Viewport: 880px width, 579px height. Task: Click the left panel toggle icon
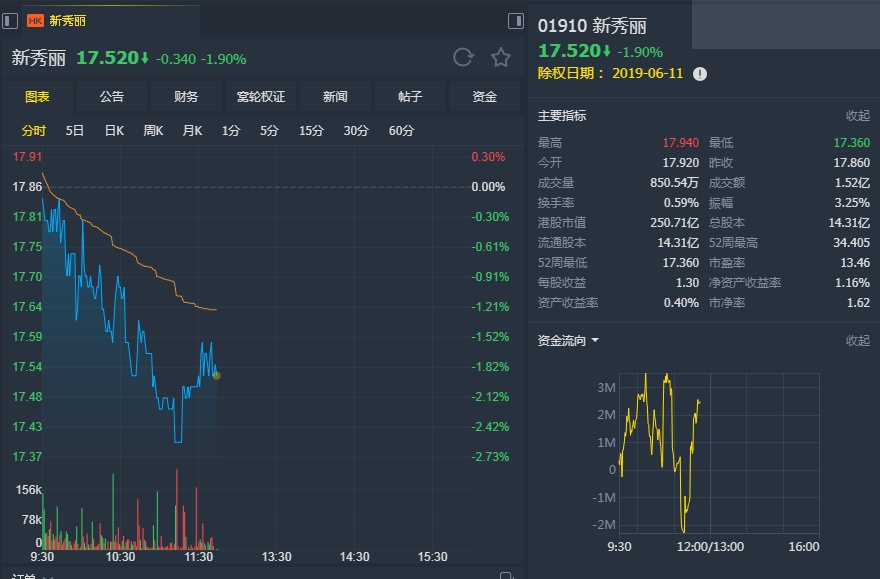point(11,20)
